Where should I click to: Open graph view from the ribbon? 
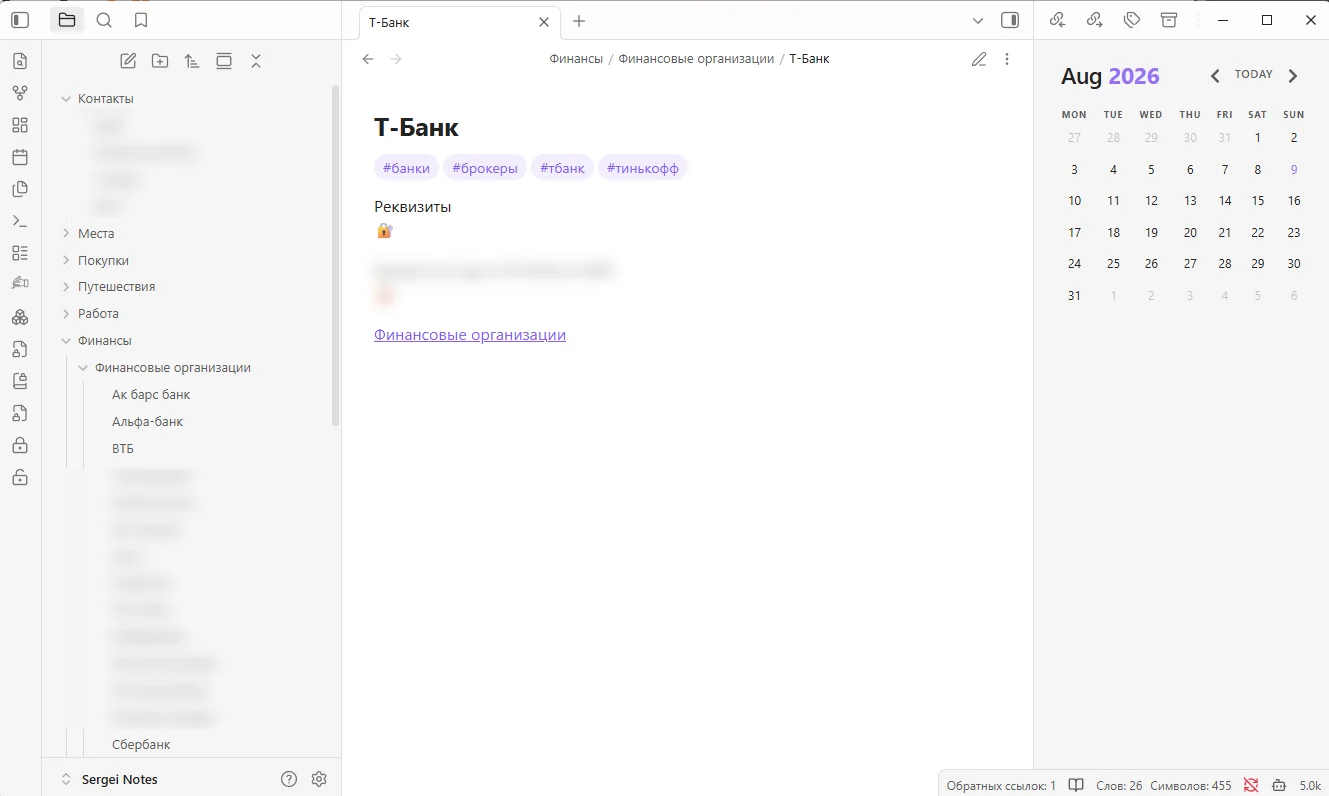(x=20, y=93)
